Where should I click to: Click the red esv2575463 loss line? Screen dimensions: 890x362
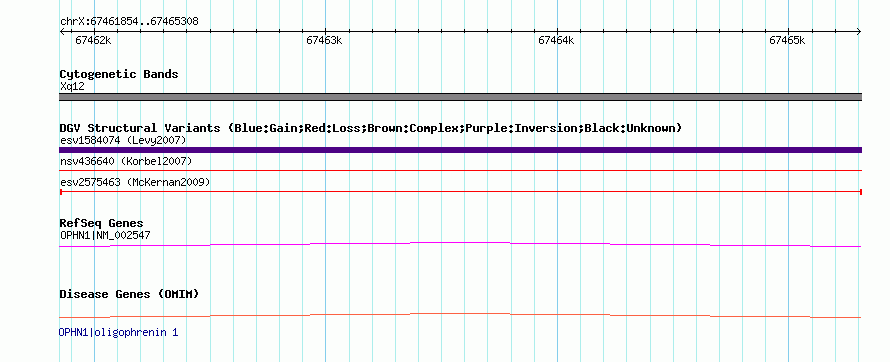pos(460,192)
